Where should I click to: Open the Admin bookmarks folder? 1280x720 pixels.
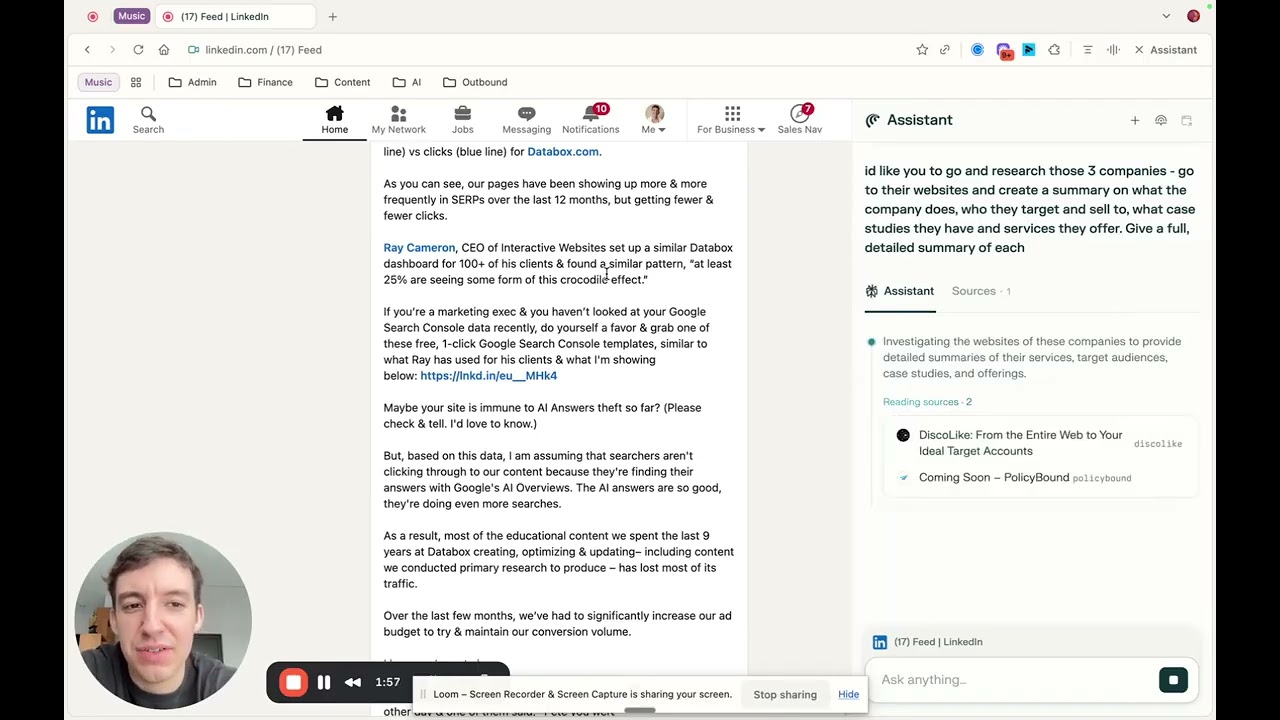click(192, 82)
